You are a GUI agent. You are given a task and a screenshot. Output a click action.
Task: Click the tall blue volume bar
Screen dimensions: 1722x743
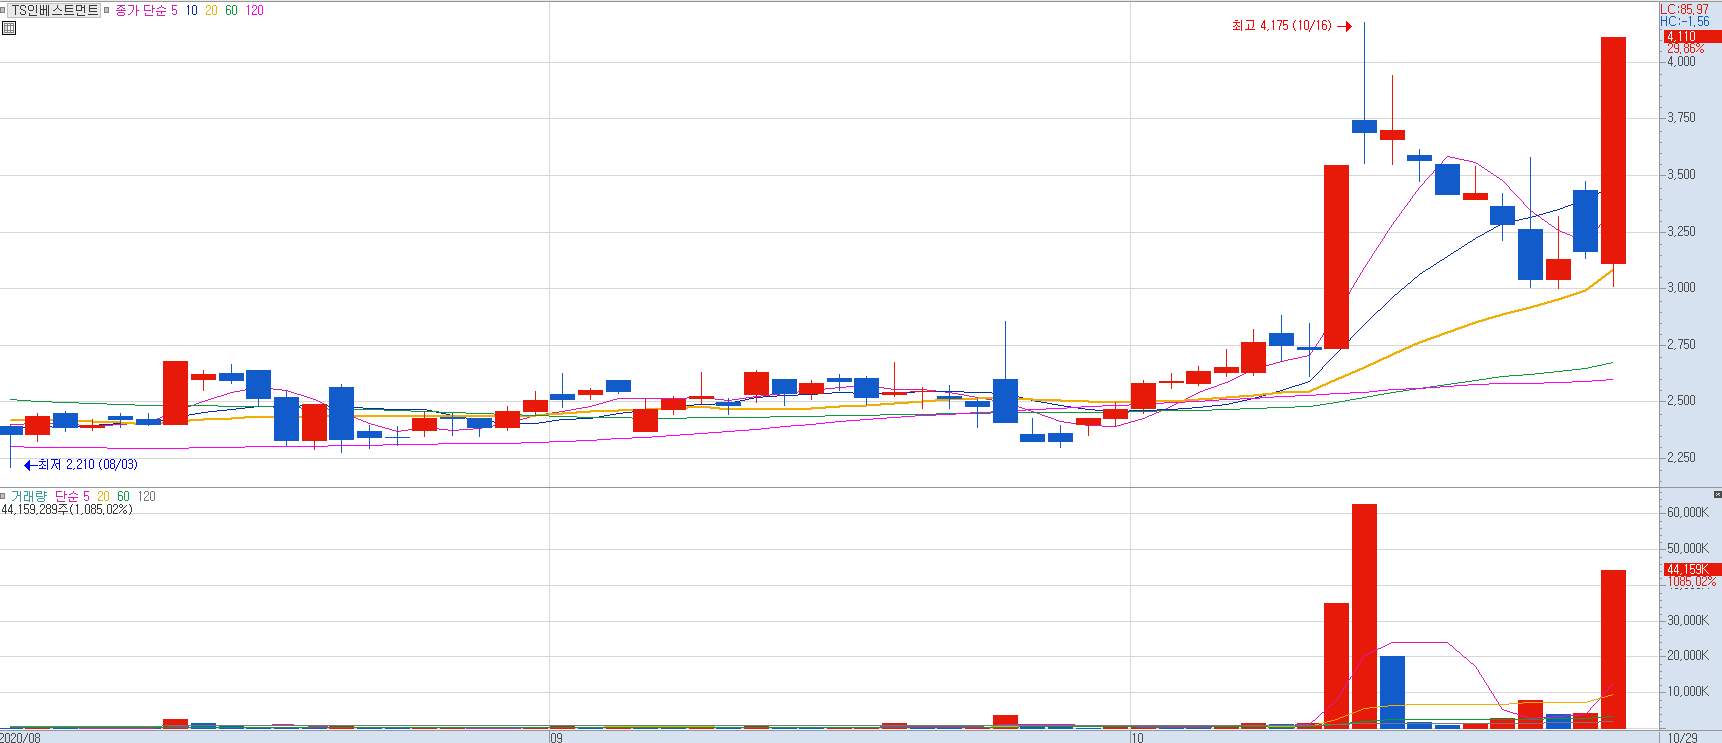pyautogui.click(x=1392, y=692)
